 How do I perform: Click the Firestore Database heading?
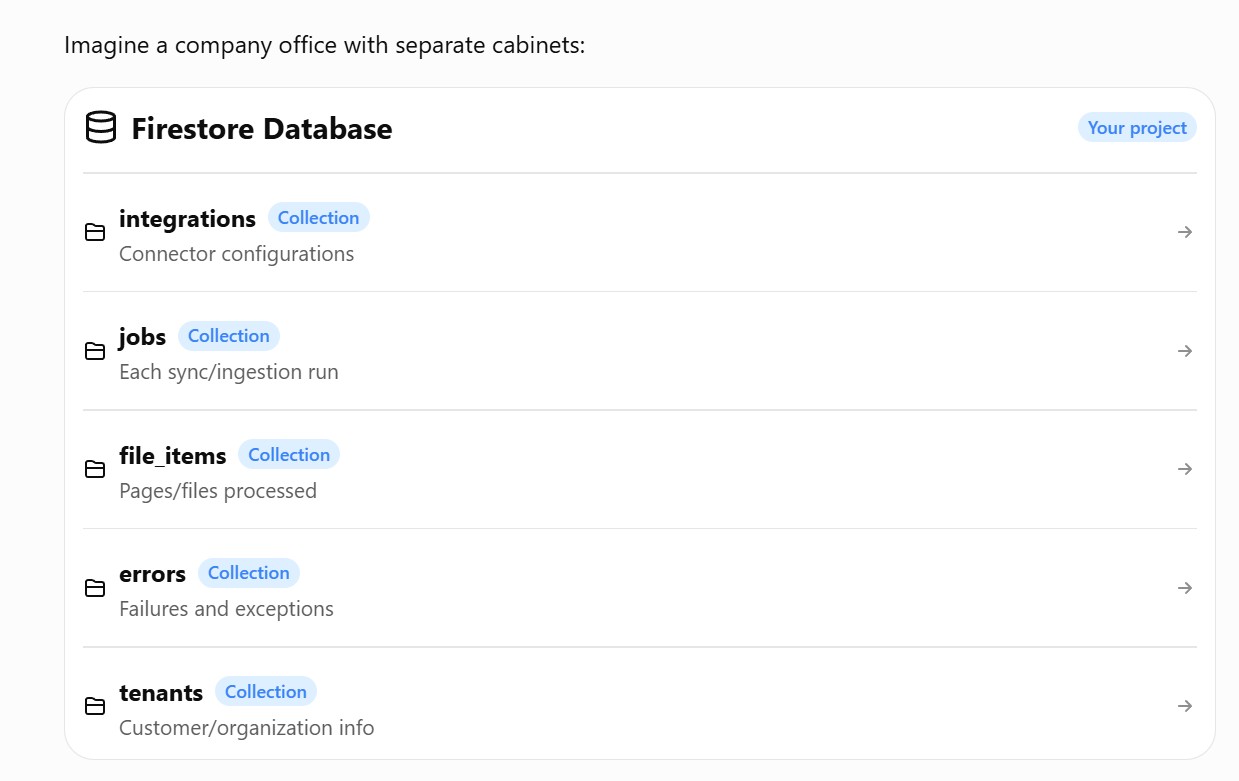coord(262,129)
